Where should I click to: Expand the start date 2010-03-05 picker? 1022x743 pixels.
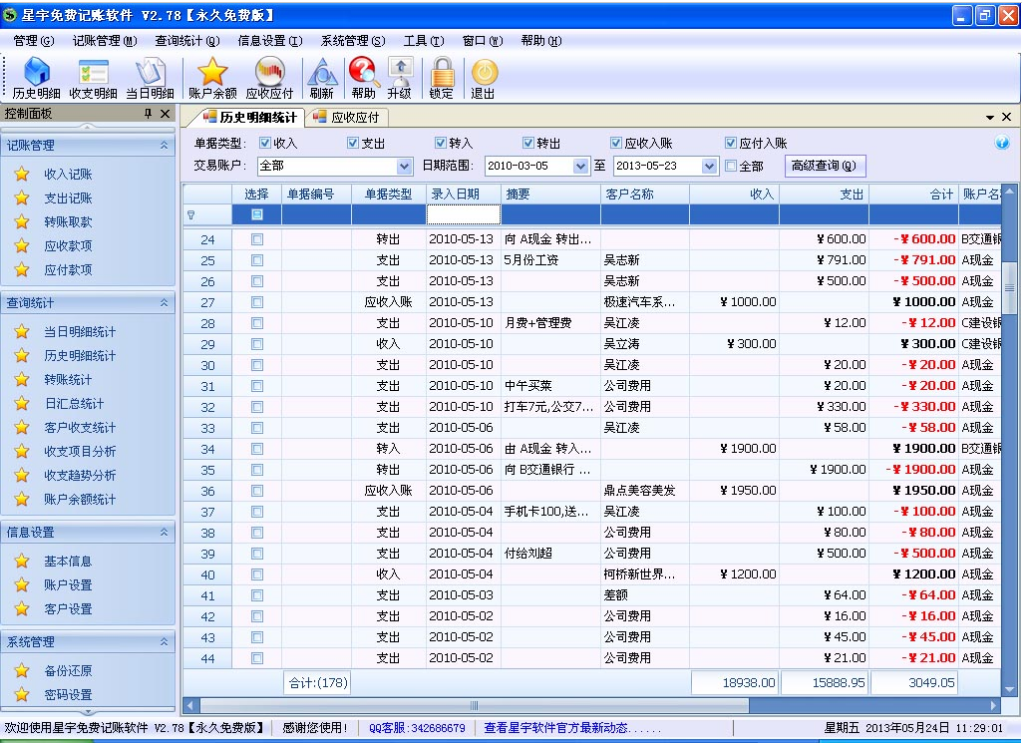pos(581,166)
